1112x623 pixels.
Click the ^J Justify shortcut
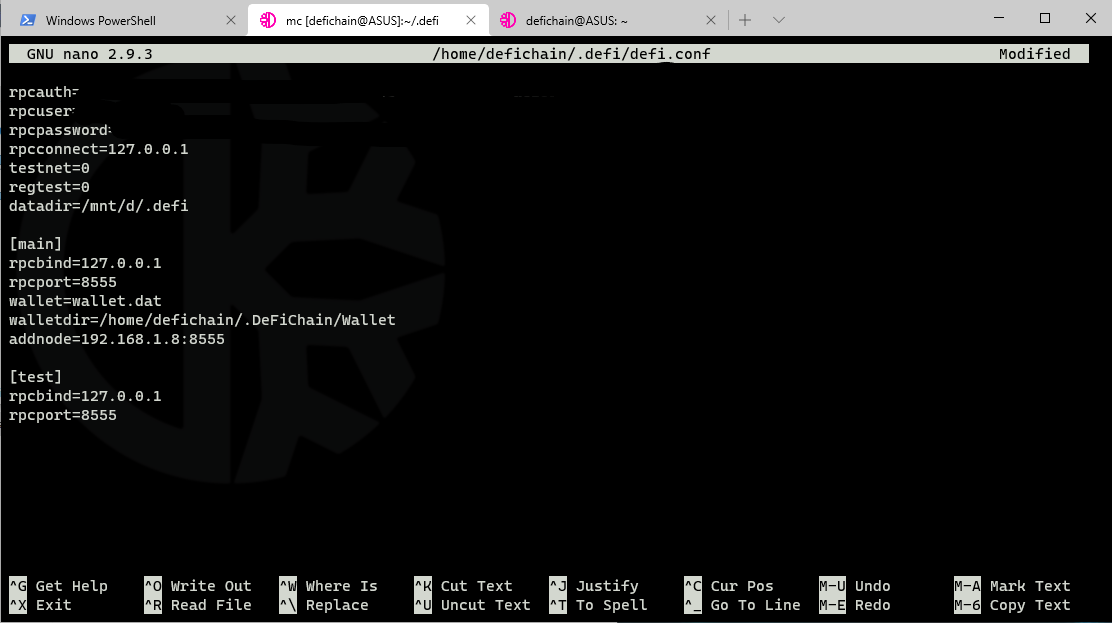(x=594, y=586)
